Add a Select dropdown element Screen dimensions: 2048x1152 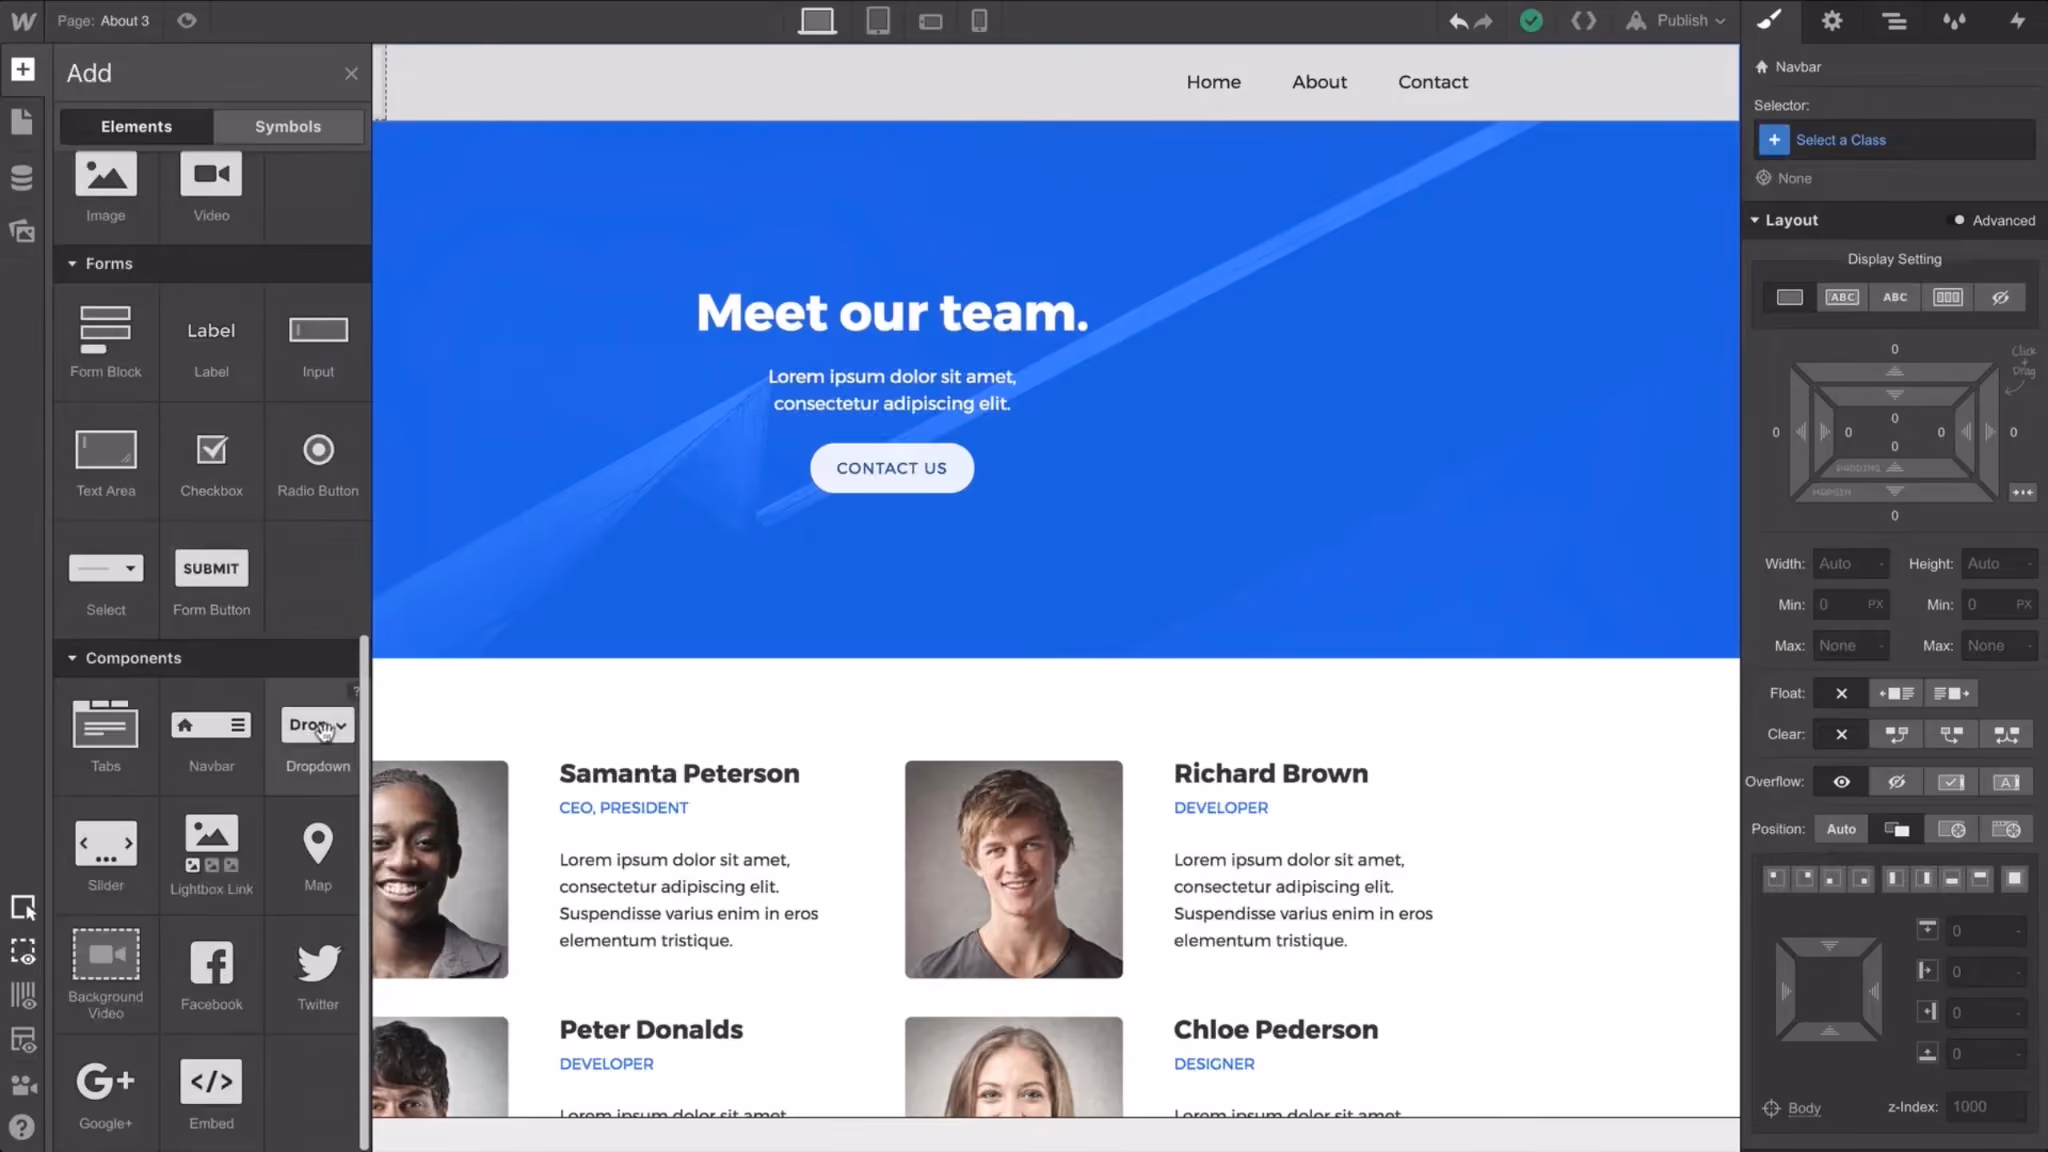[x=106, y=581]
